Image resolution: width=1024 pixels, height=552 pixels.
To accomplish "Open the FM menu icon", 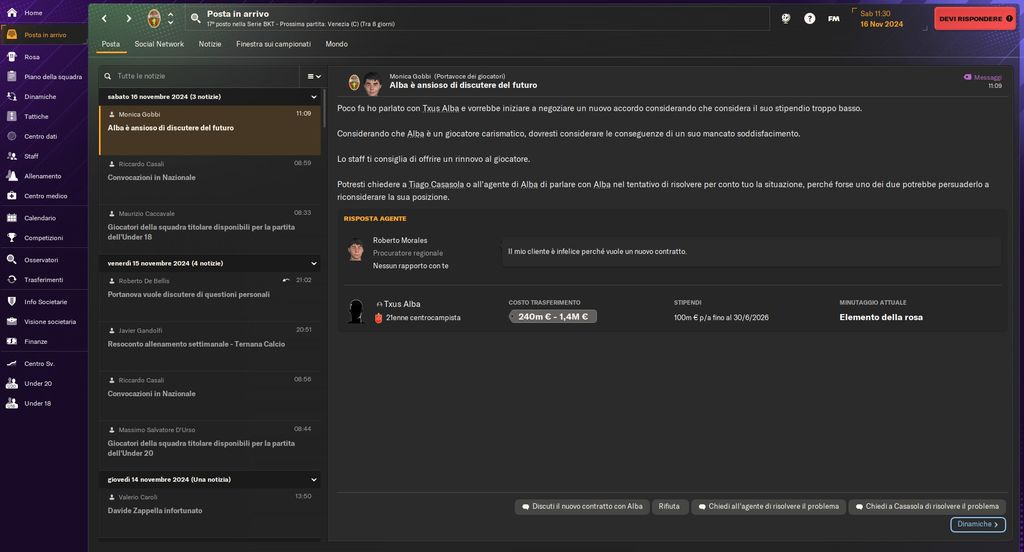I will click(833, 18).
